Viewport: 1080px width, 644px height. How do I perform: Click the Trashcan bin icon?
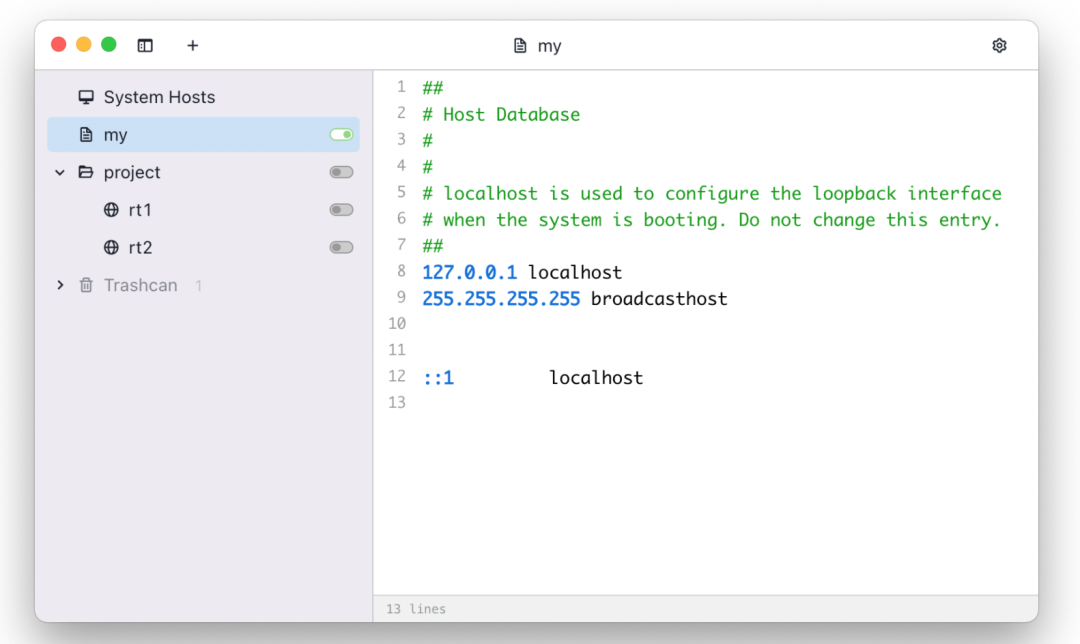pyautogui.click(x=86, y=285)
